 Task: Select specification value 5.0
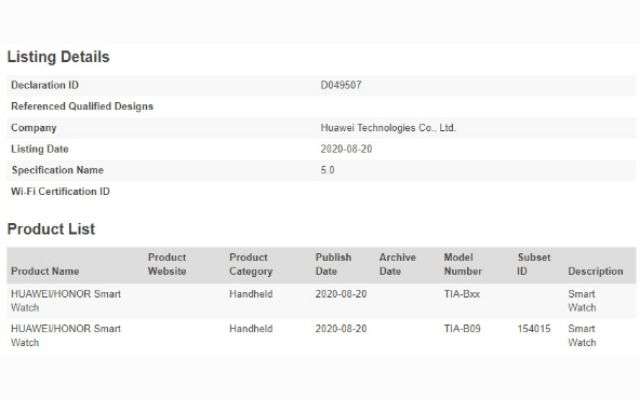[327, 170]
